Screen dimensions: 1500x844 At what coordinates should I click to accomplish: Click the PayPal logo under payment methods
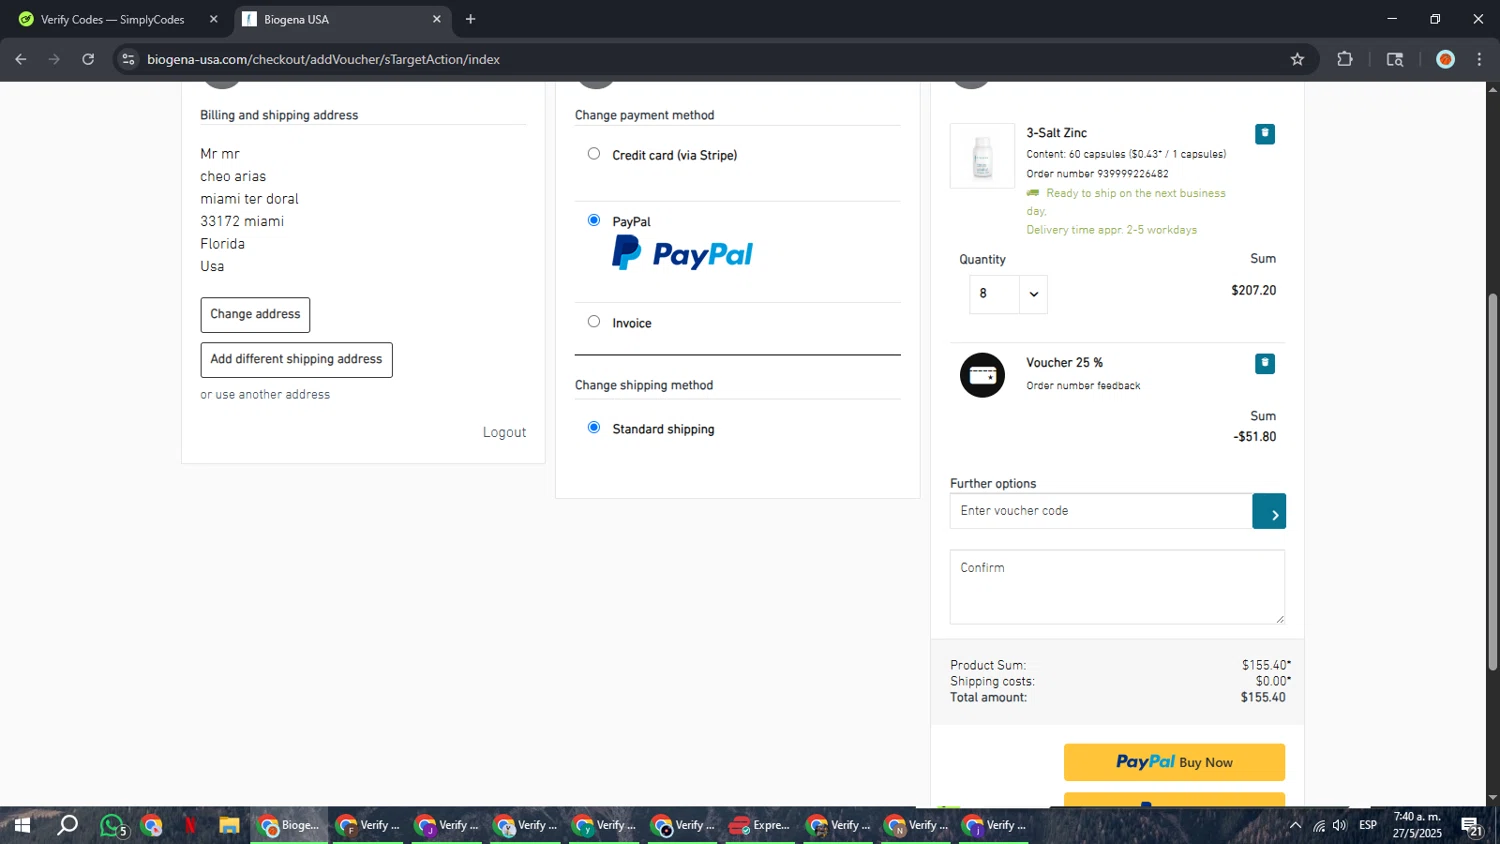[x=682, y=254]
